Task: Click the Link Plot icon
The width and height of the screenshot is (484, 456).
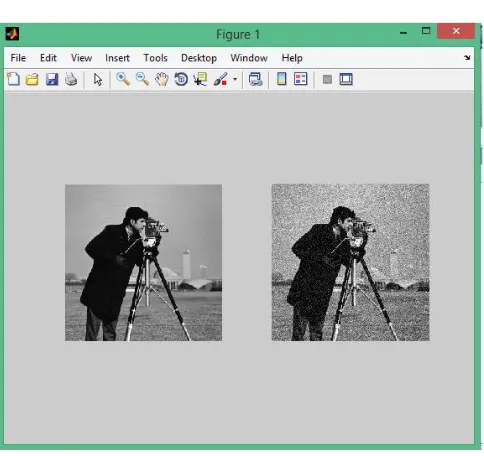Action: coord(256,79)
